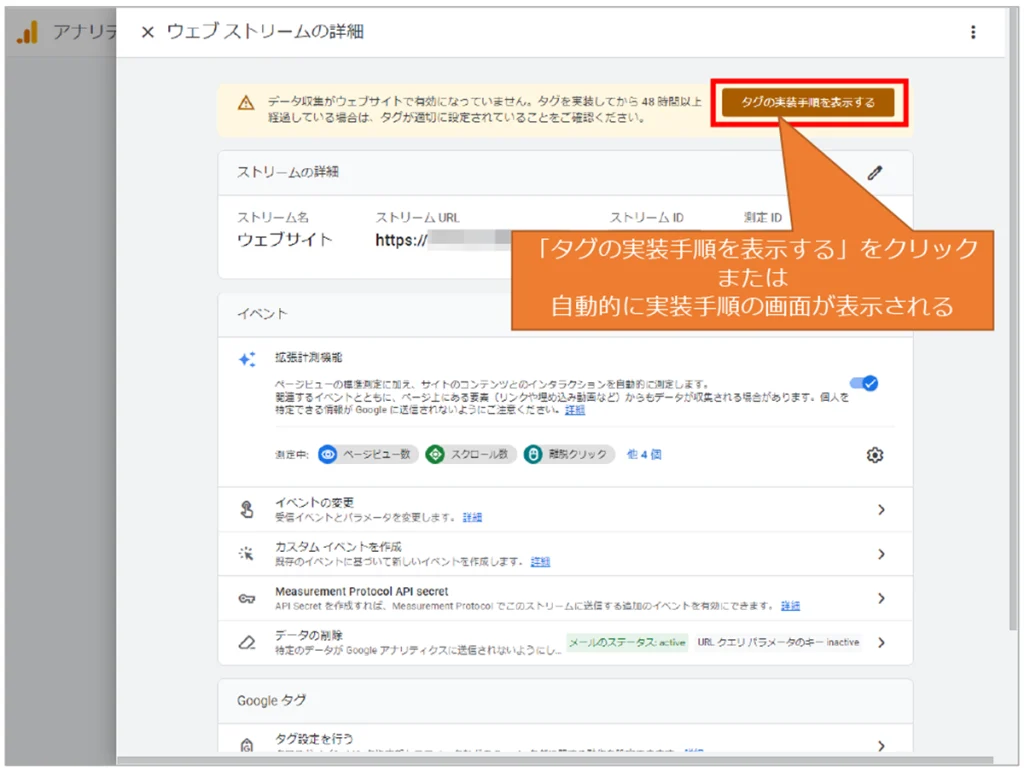
Task: Click 詳細 link under 拡張計測機能 description
Action: (575, 410)
